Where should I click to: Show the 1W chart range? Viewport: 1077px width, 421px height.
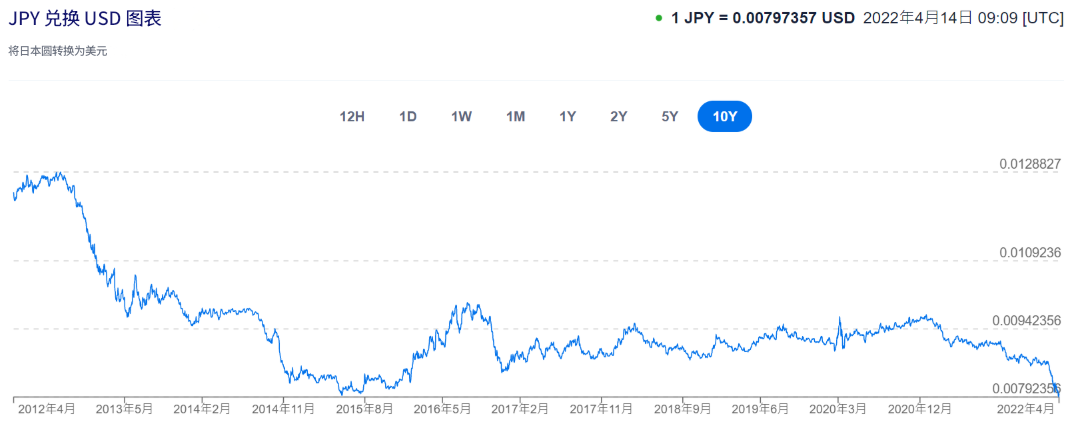[461, 117]
